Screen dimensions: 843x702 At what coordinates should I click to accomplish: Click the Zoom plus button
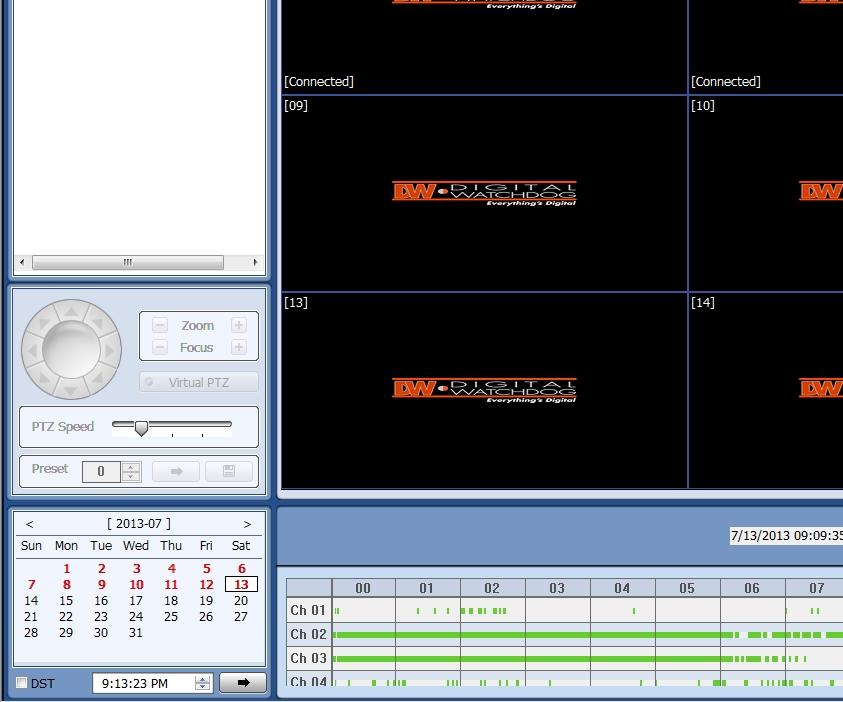[239, 325]
